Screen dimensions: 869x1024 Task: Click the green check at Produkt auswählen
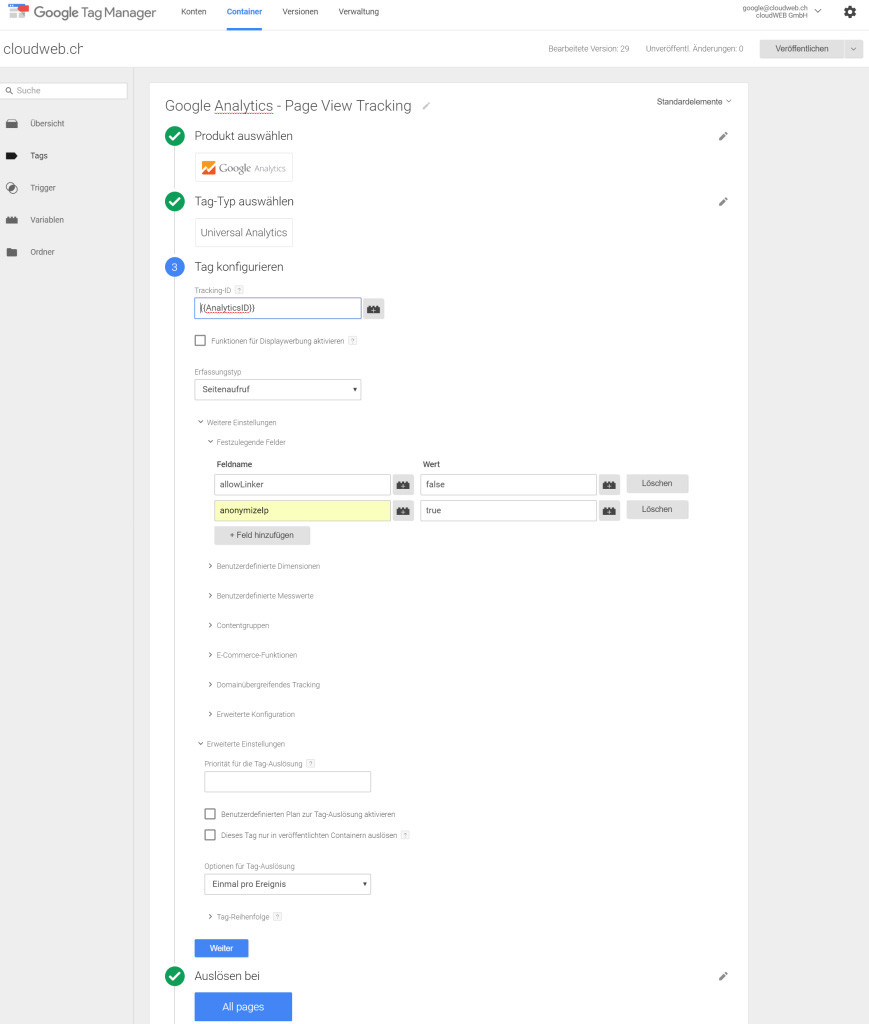coord(174,136)
